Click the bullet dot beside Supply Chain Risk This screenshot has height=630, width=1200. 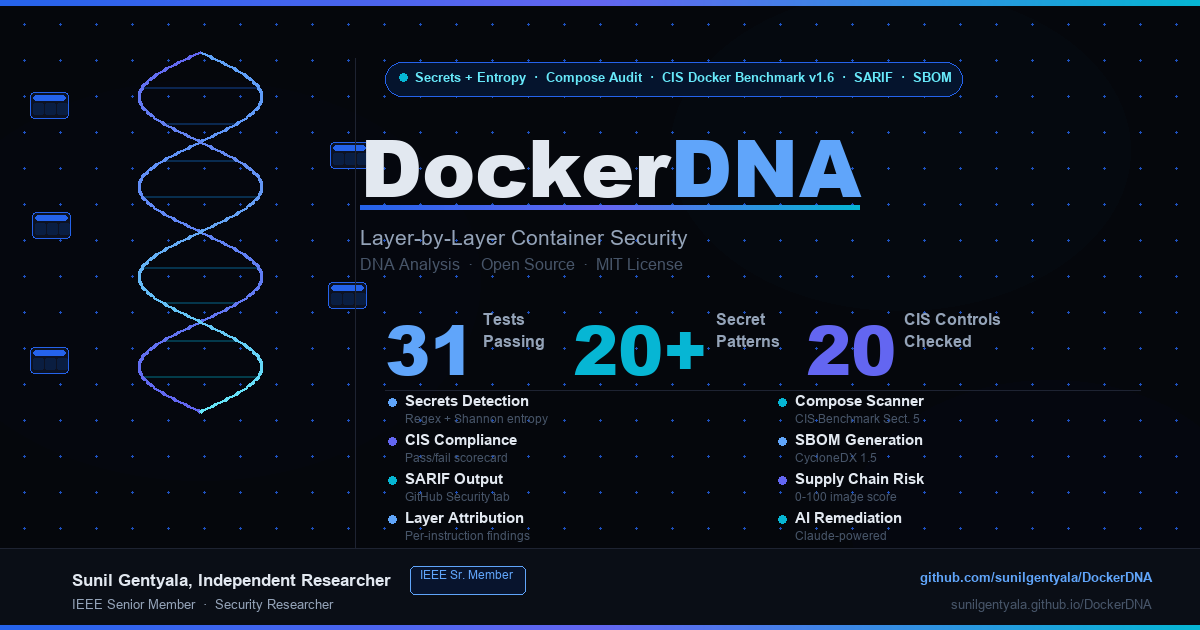[x=782, y=480]
